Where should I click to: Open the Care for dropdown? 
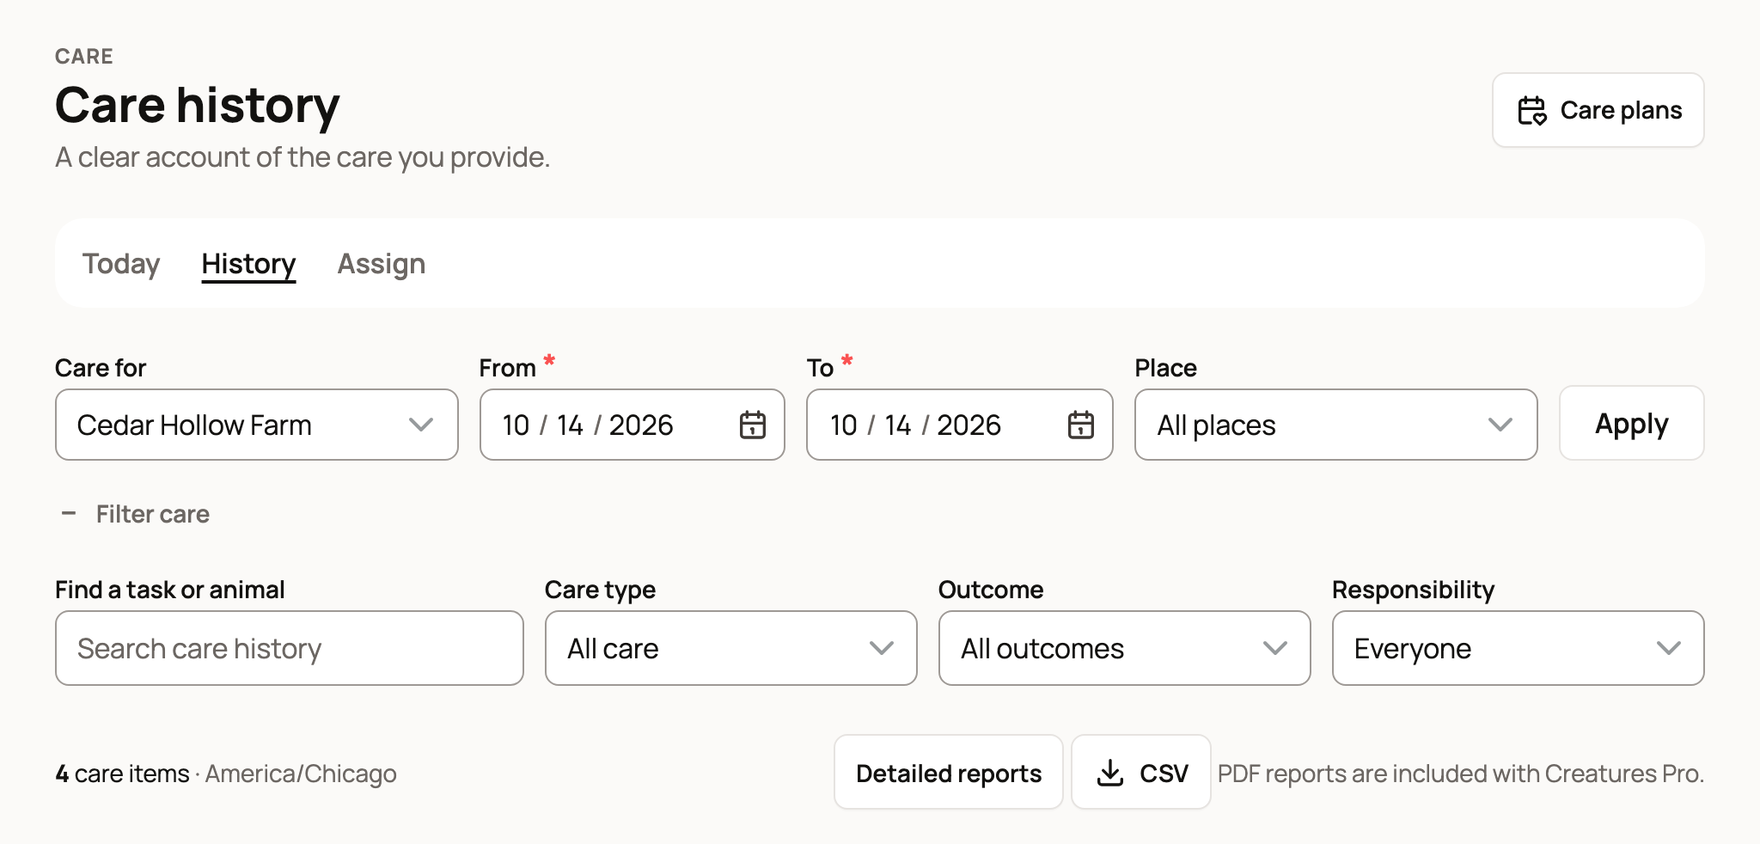(x=257, y=425)
